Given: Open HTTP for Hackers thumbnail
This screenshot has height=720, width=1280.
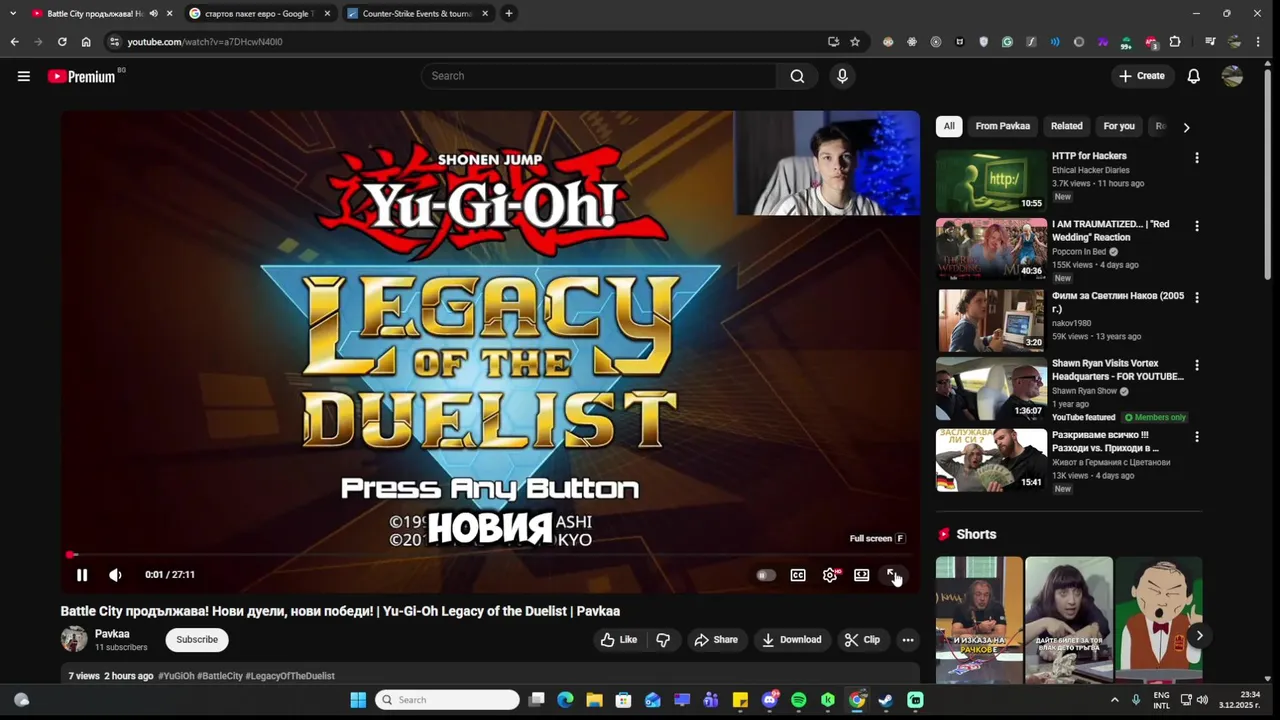Looking at the screenshot, I should [x=991, y=181].
